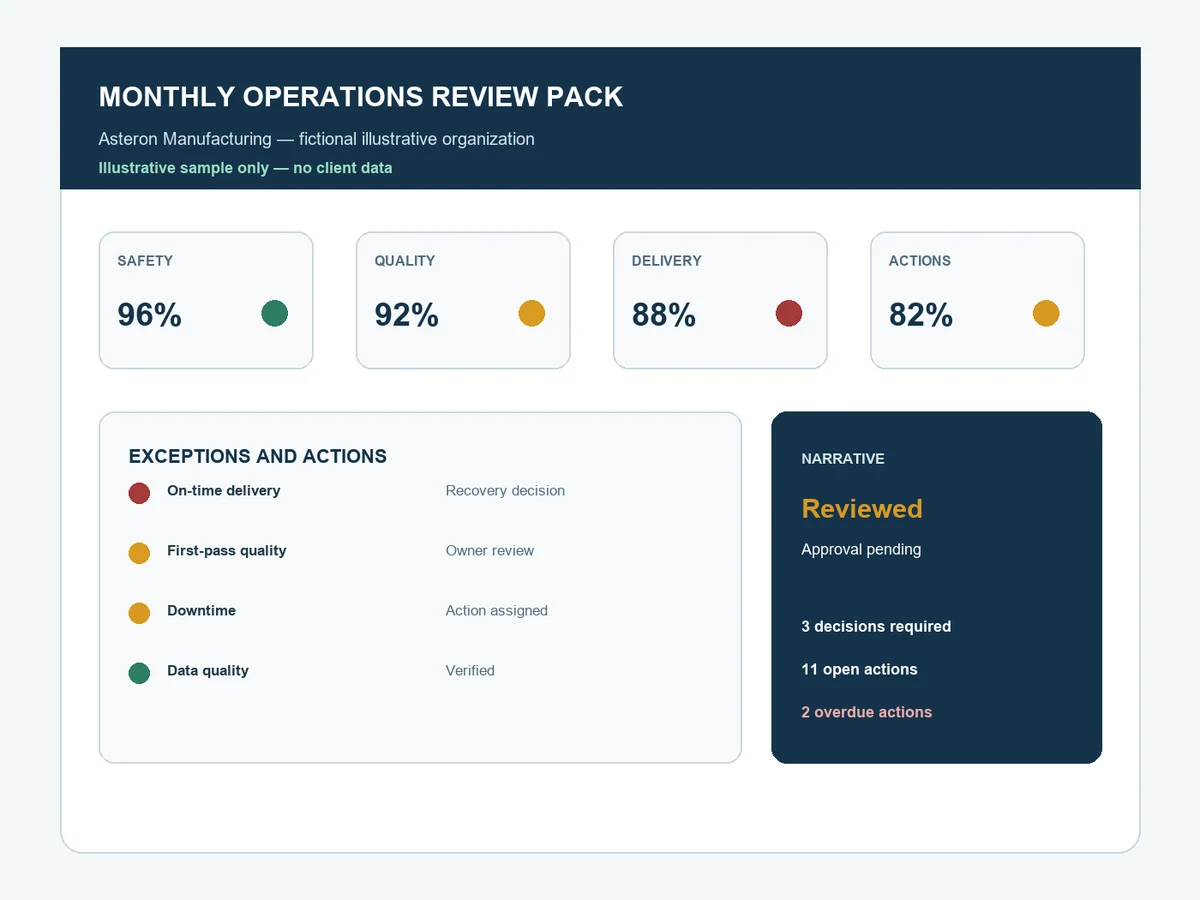
Task: Click the red status dot on Delivery card
Action: (x=789, y=313)
